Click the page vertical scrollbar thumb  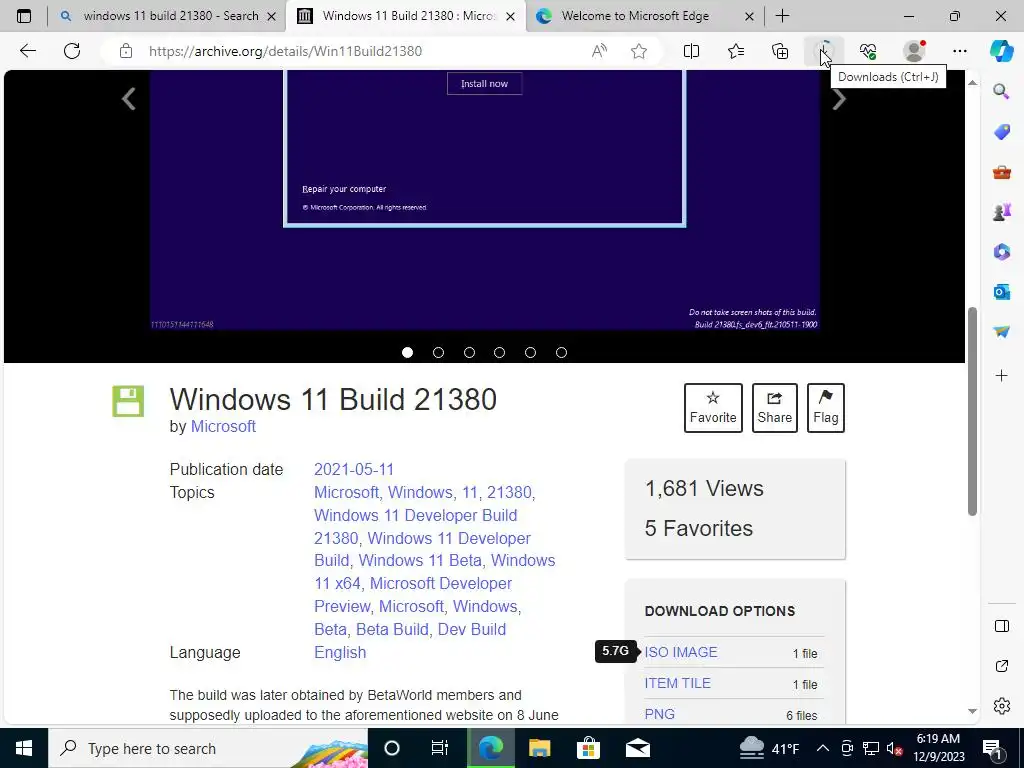(x=972, y=411)
